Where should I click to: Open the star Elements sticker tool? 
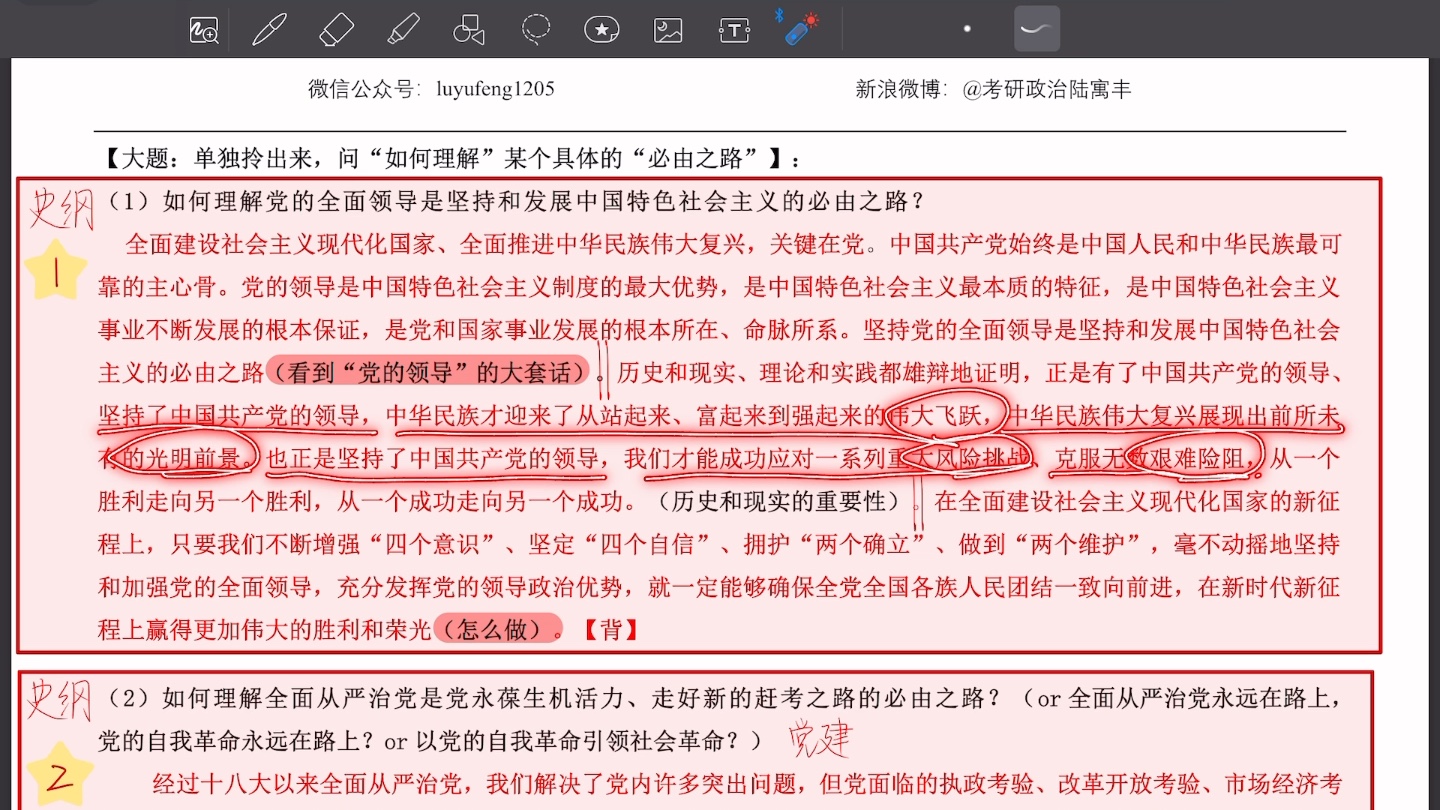tap(601, 30)
